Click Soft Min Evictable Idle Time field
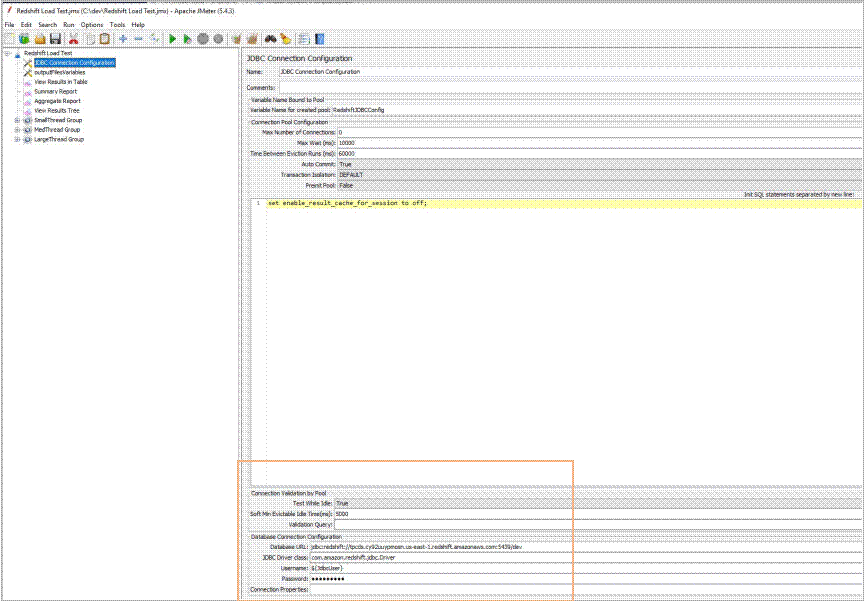Image resolution: width=864 pixels, height=601 pixels. (598, 514)
